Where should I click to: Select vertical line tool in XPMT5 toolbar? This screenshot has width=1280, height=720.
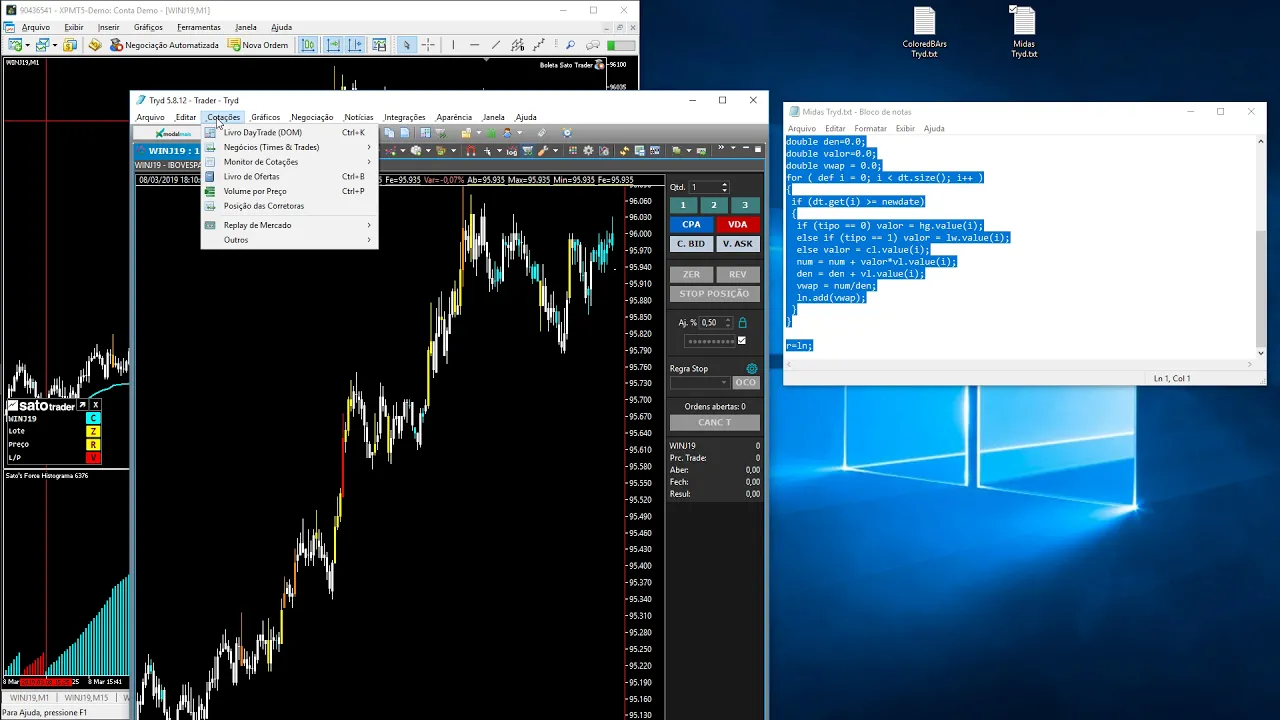pyautogui.click(x=453, y=45)
